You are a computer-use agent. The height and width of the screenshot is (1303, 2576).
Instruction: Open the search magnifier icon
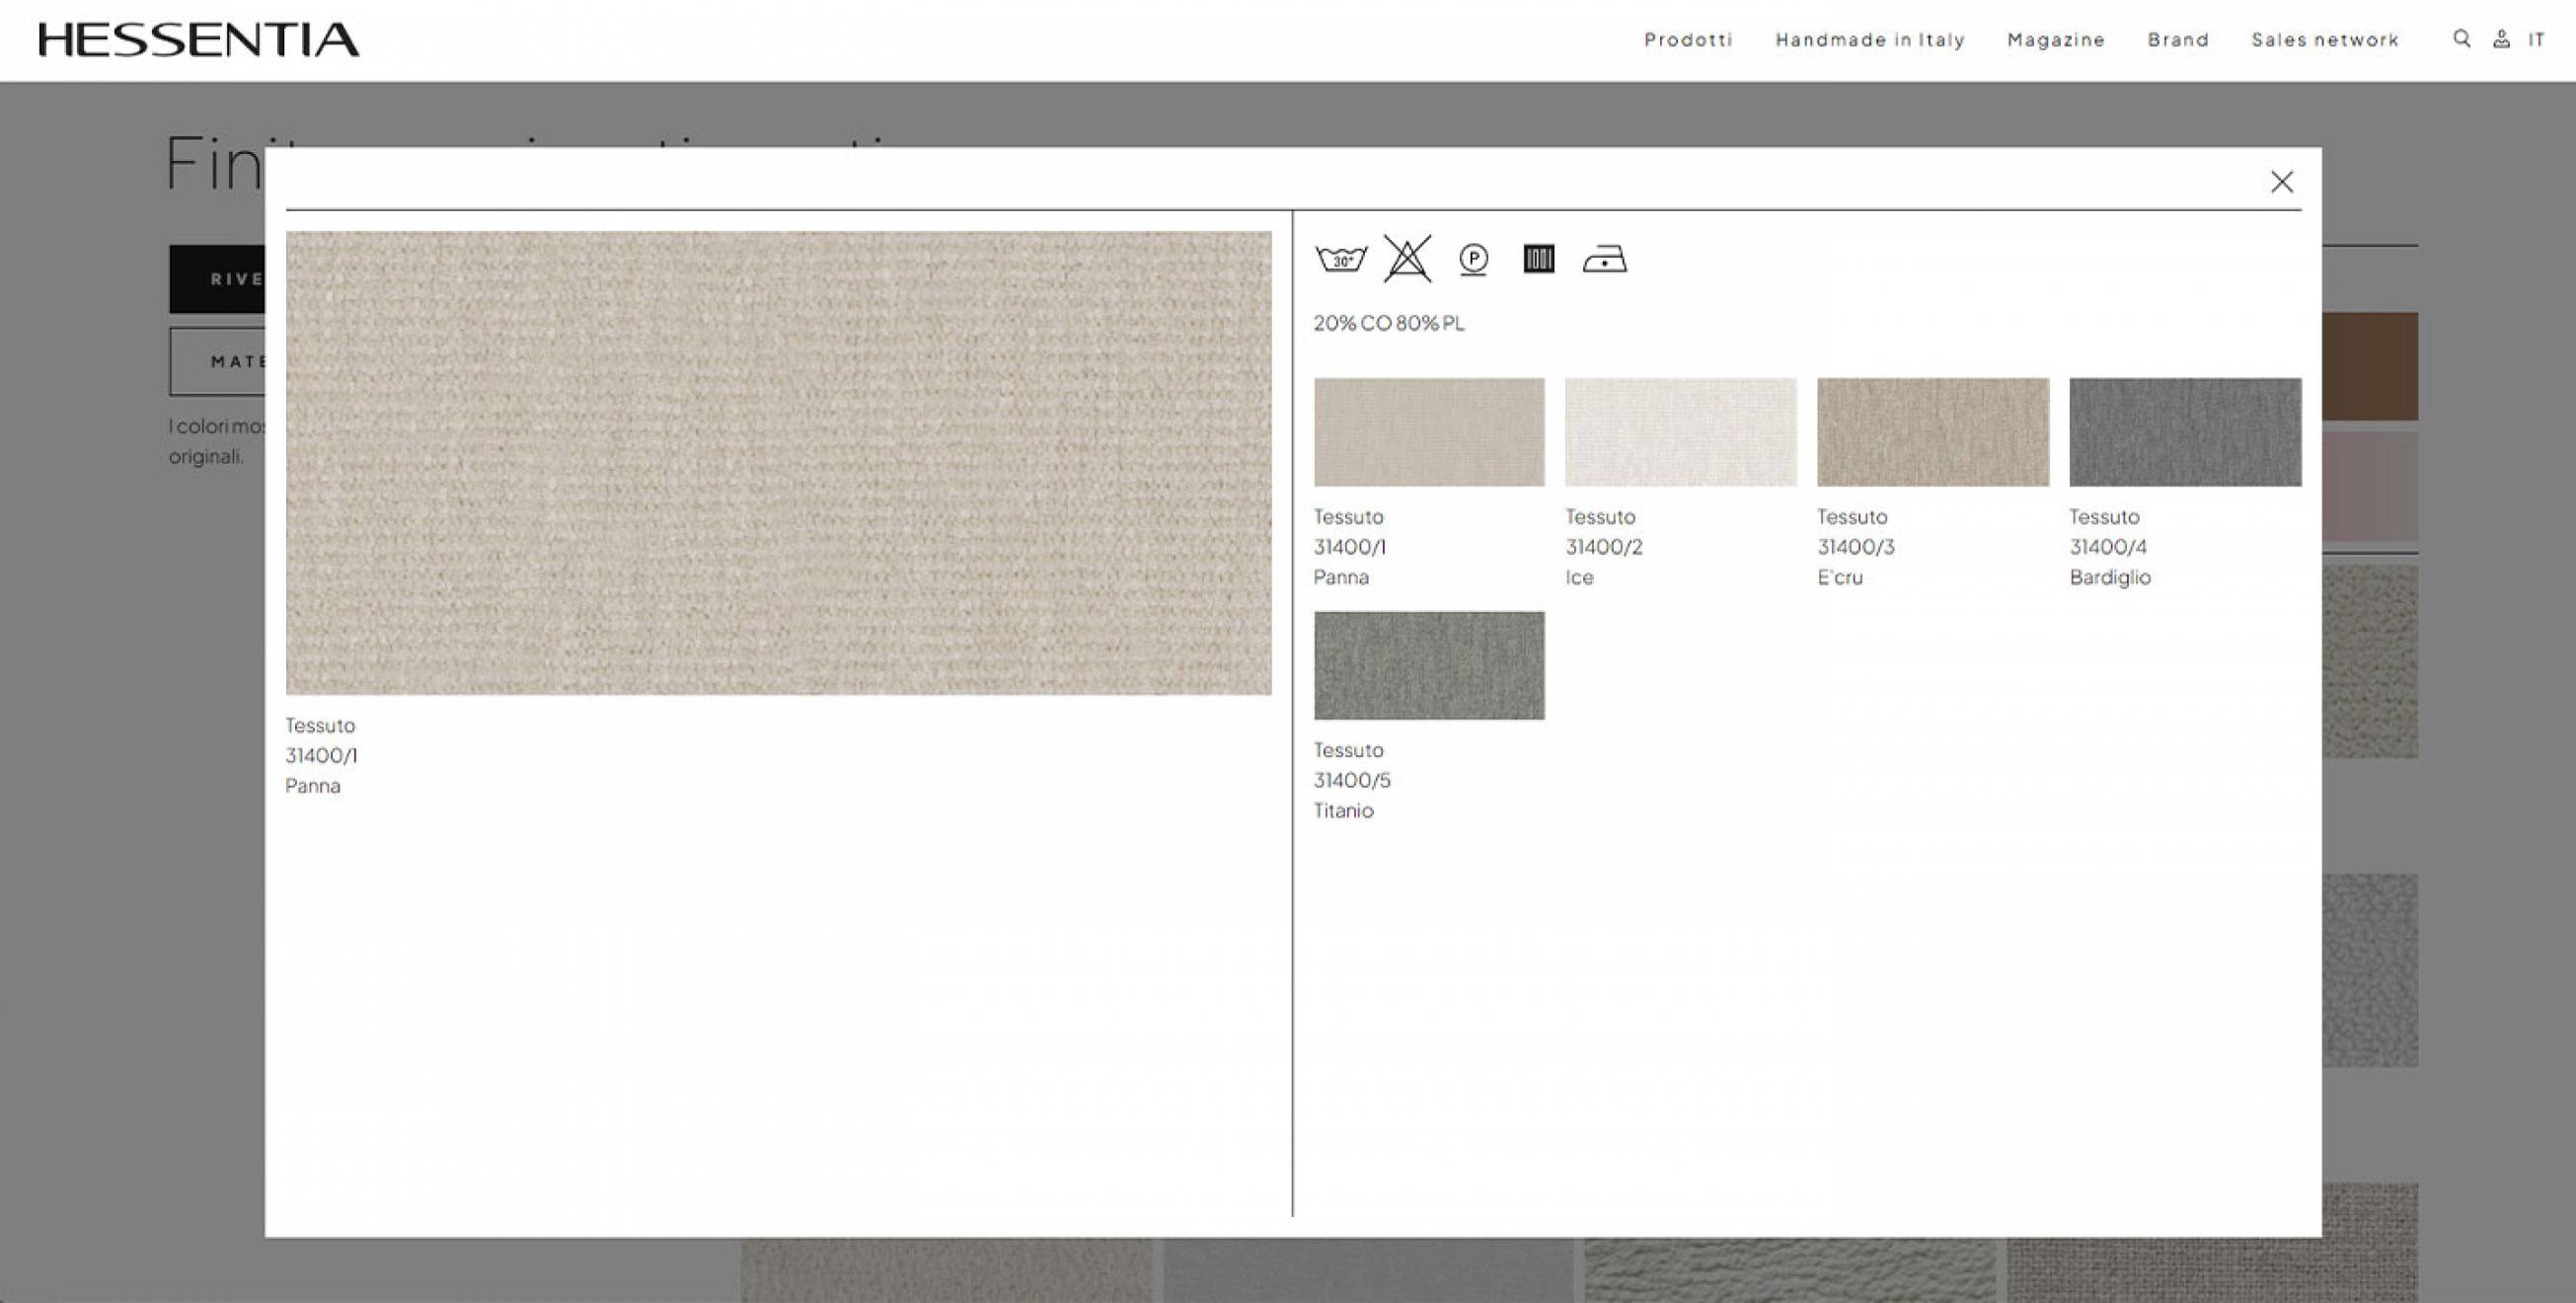tap(2461, 39)
